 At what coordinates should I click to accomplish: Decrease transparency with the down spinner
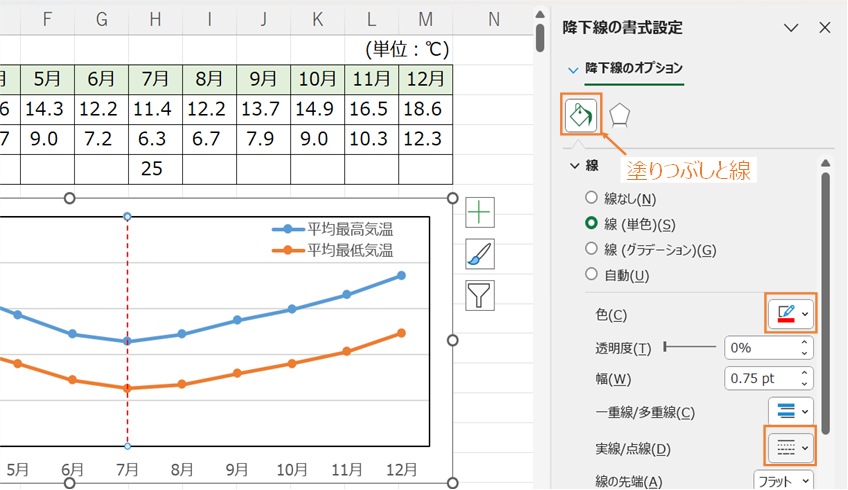click(x=805, y=354)
